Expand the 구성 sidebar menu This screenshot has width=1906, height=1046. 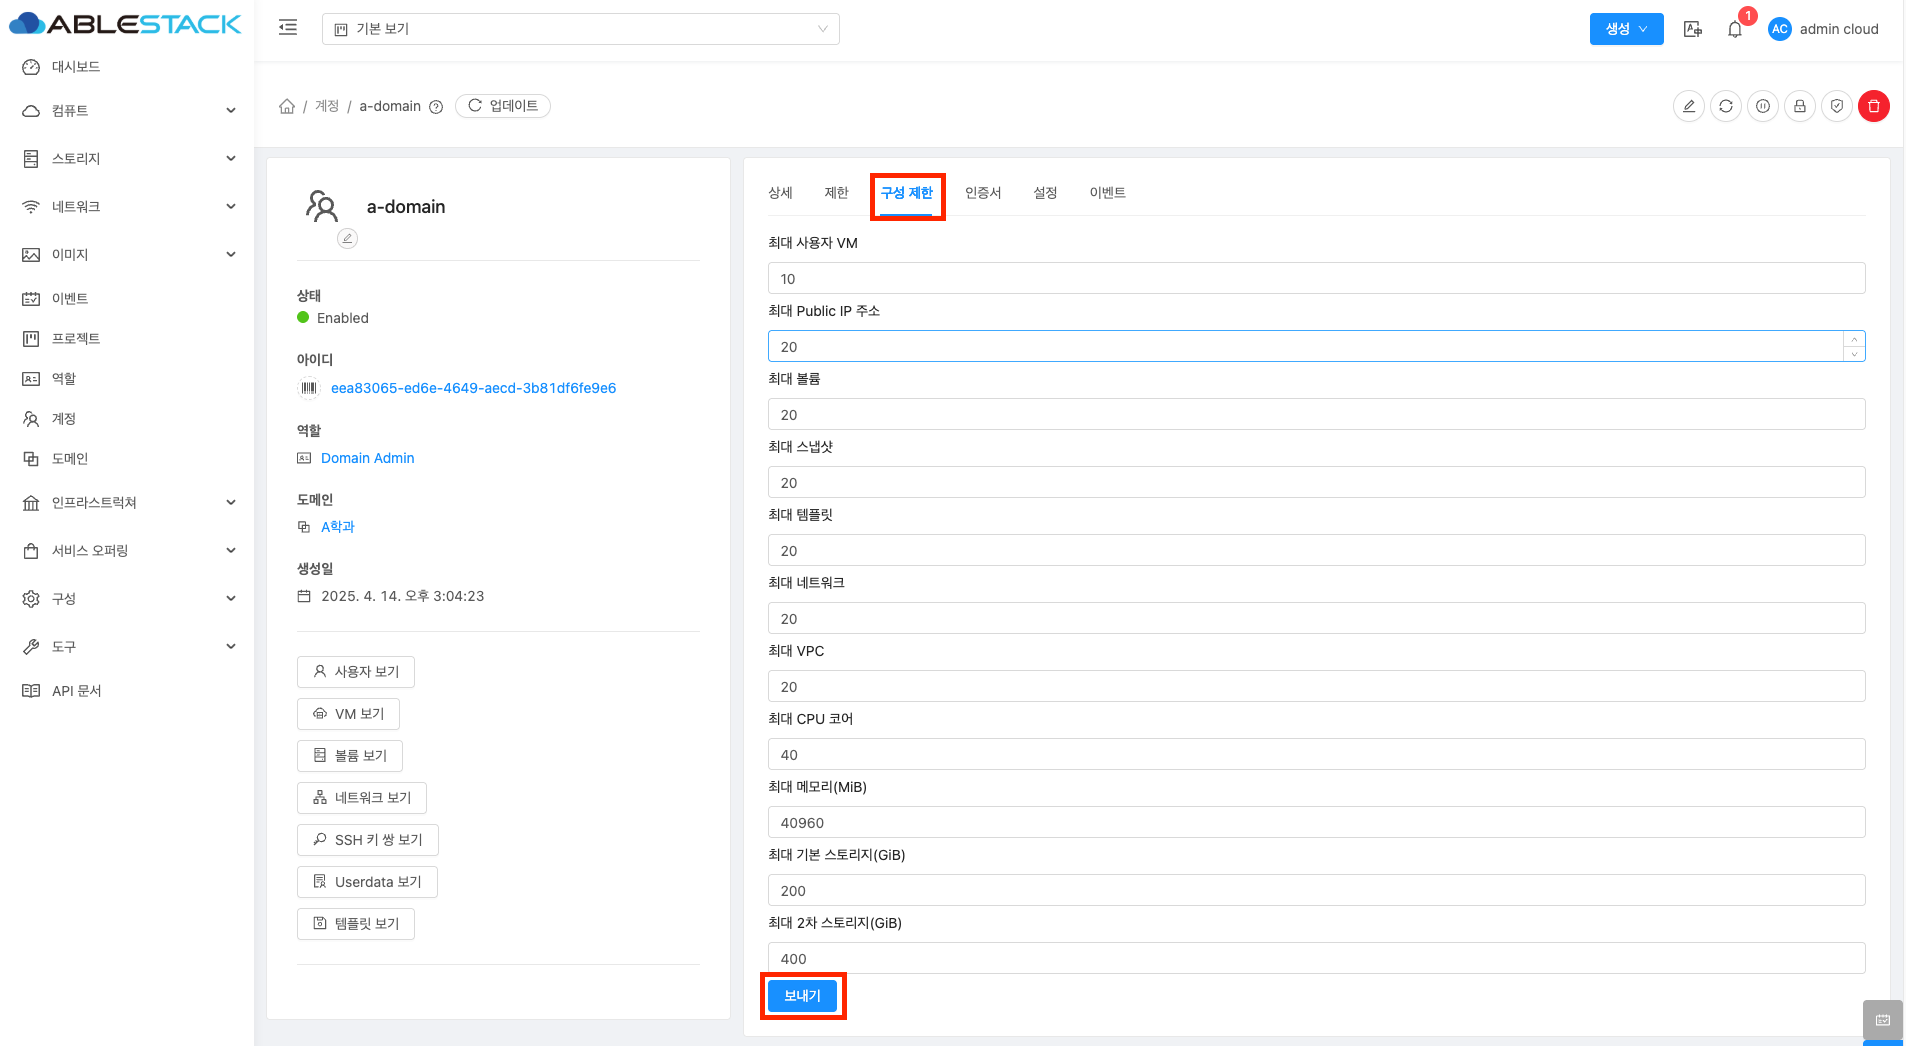[129, 599]
